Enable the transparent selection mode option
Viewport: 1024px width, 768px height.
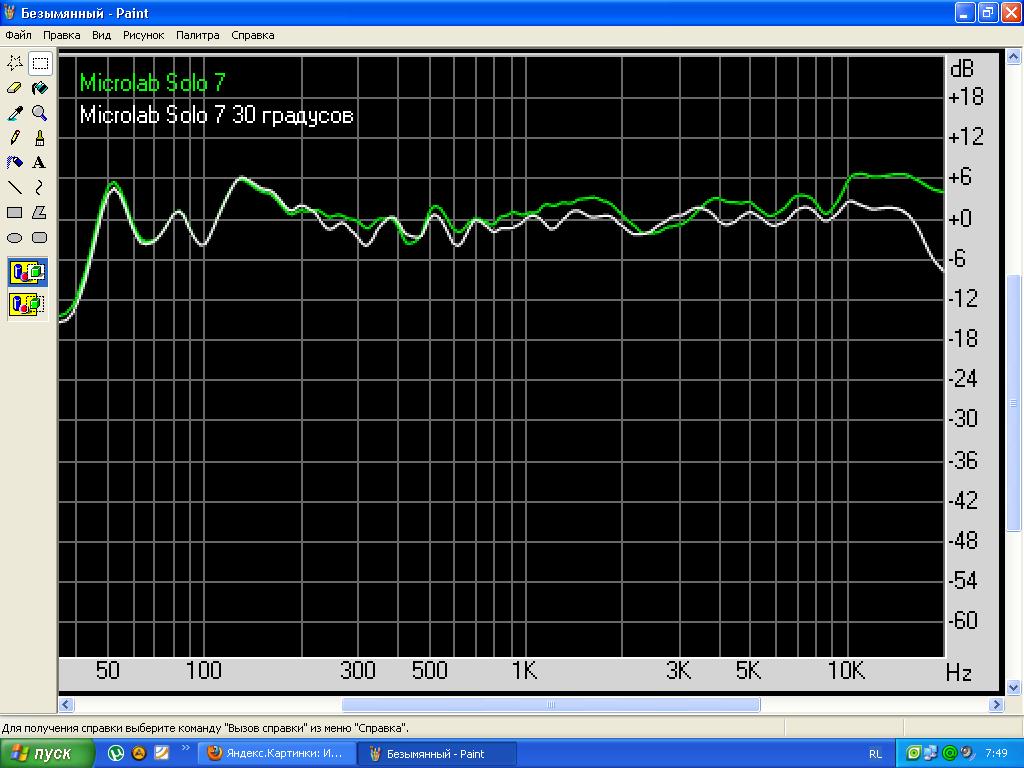[27, 305]
